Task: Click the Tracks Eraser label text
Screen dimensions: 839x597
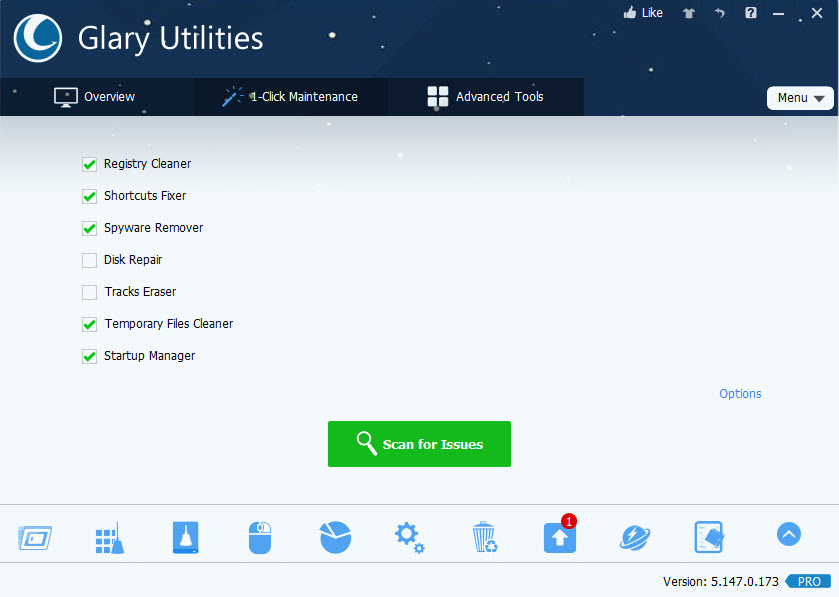Action: (x=140, y=292)
